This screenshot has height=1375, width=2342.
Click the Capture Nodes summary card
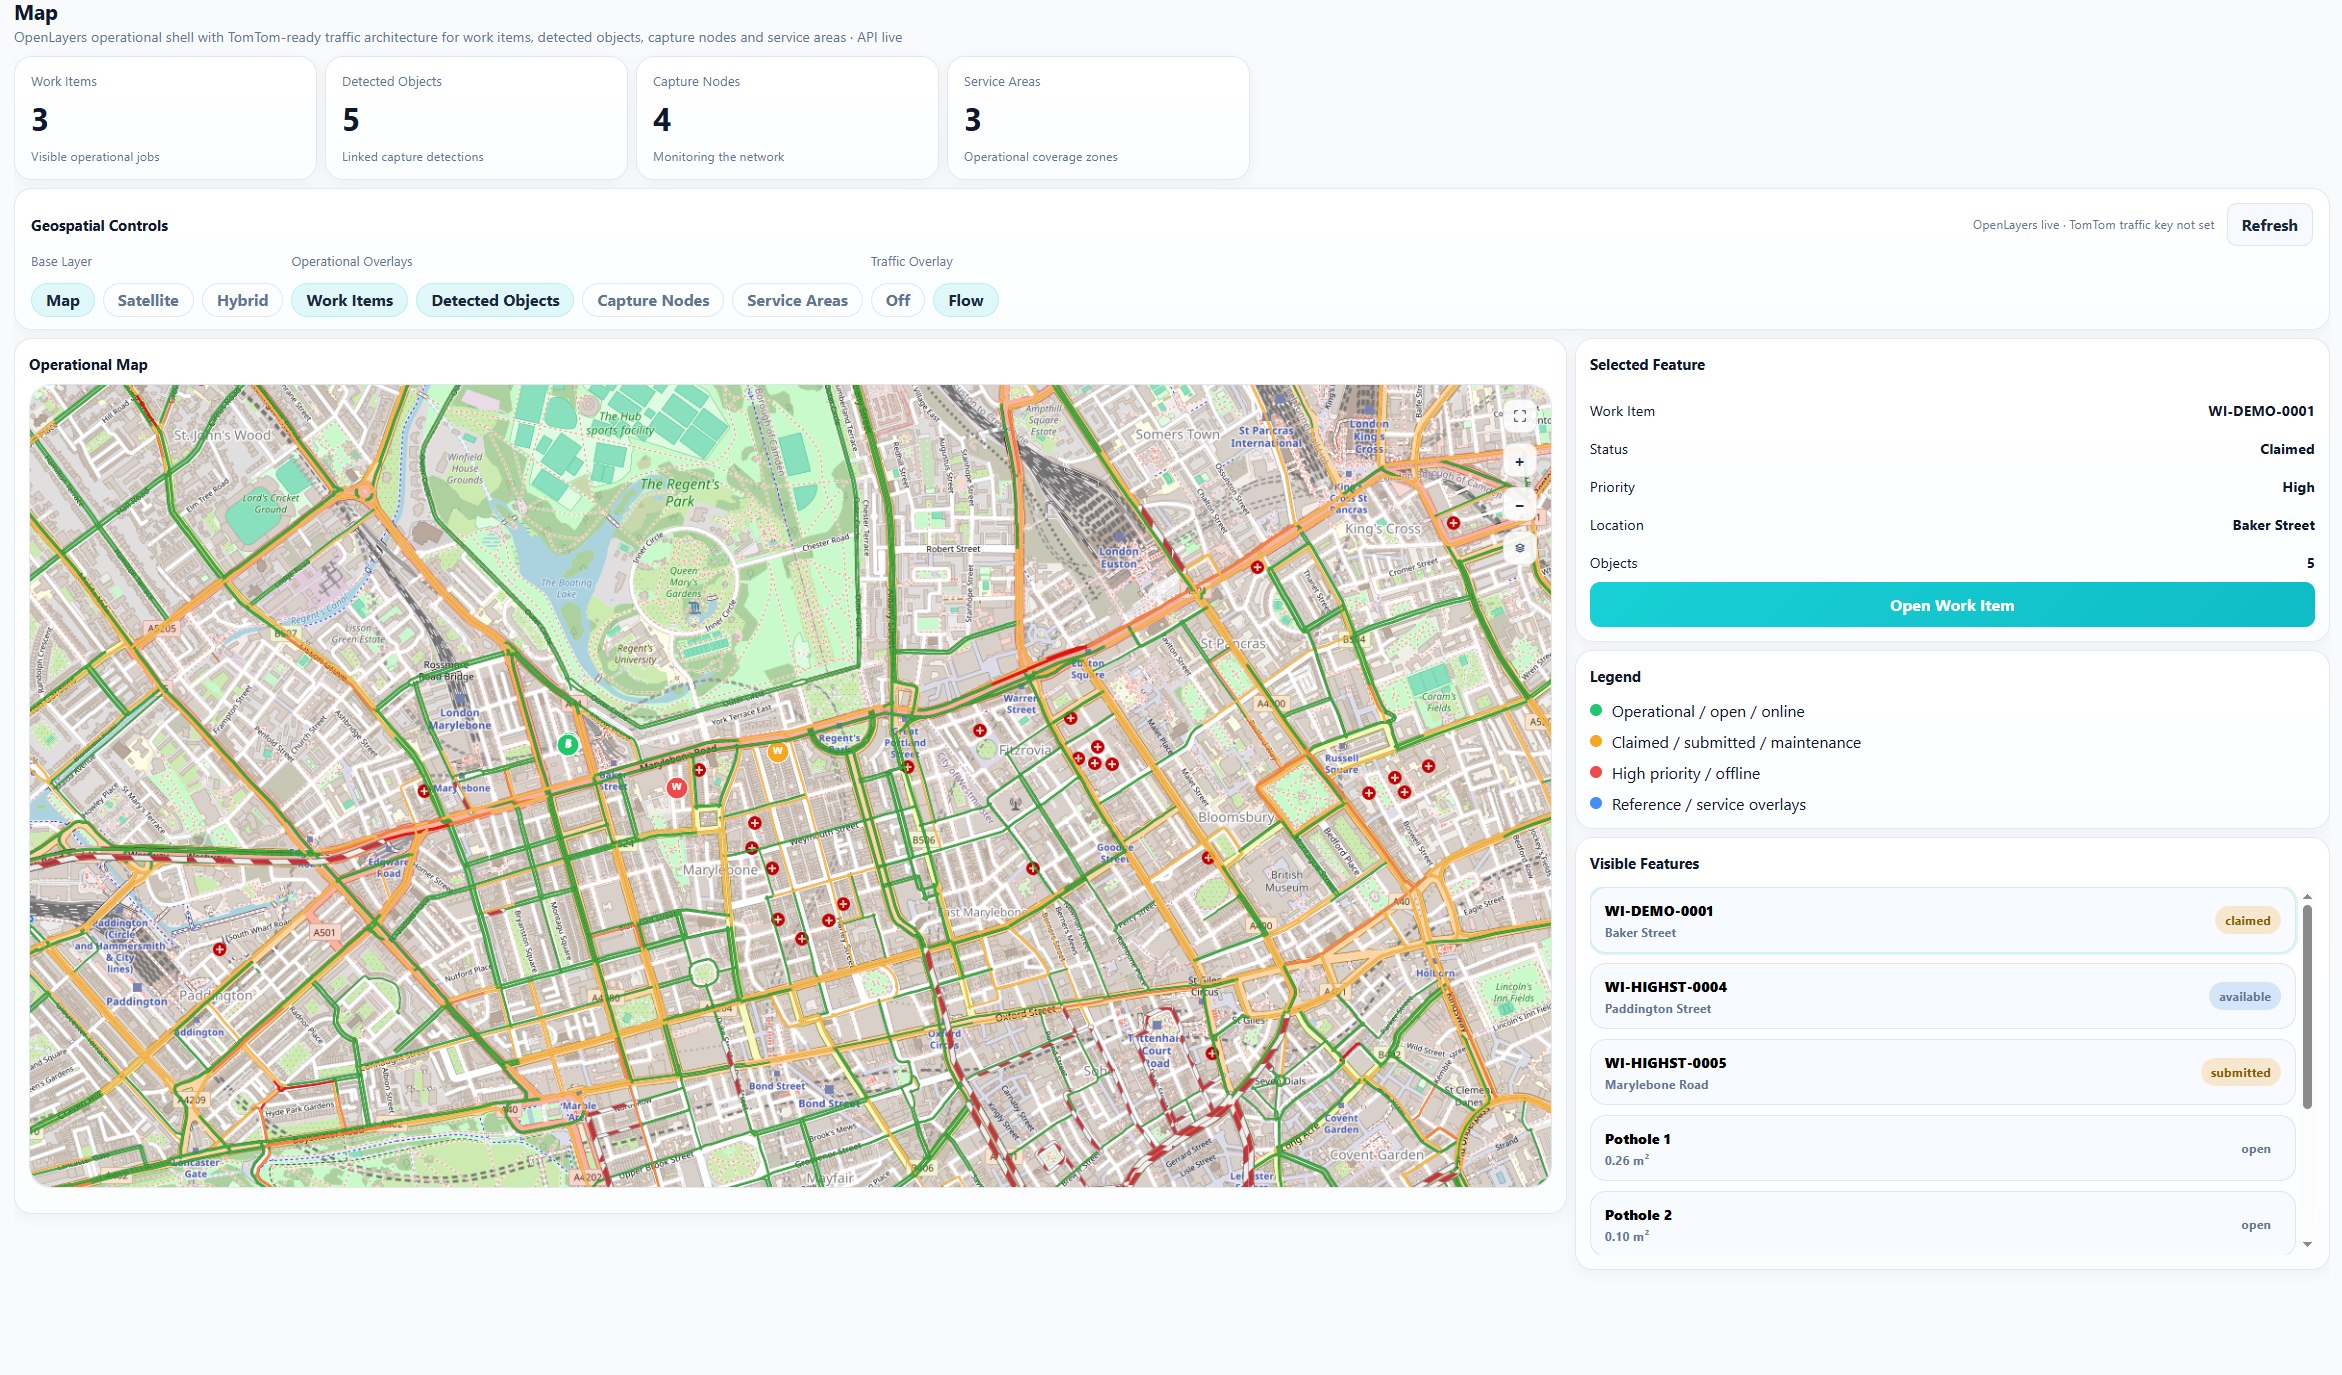[787, 118]
